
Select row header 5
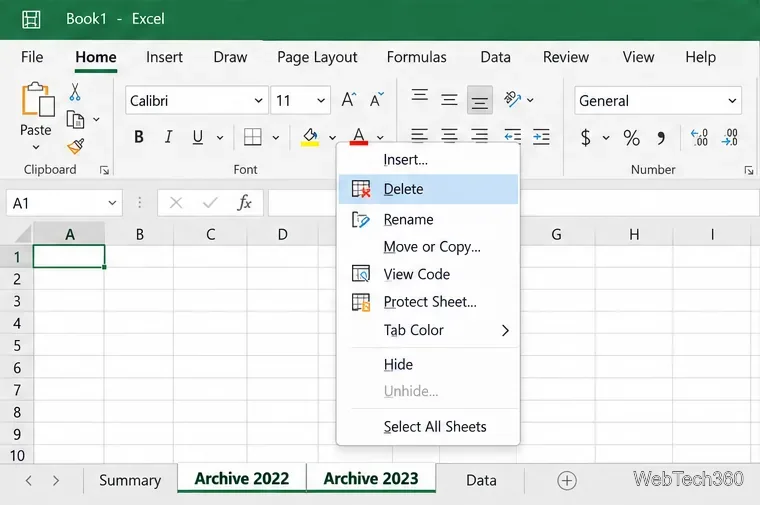click(x=17, y=346)
